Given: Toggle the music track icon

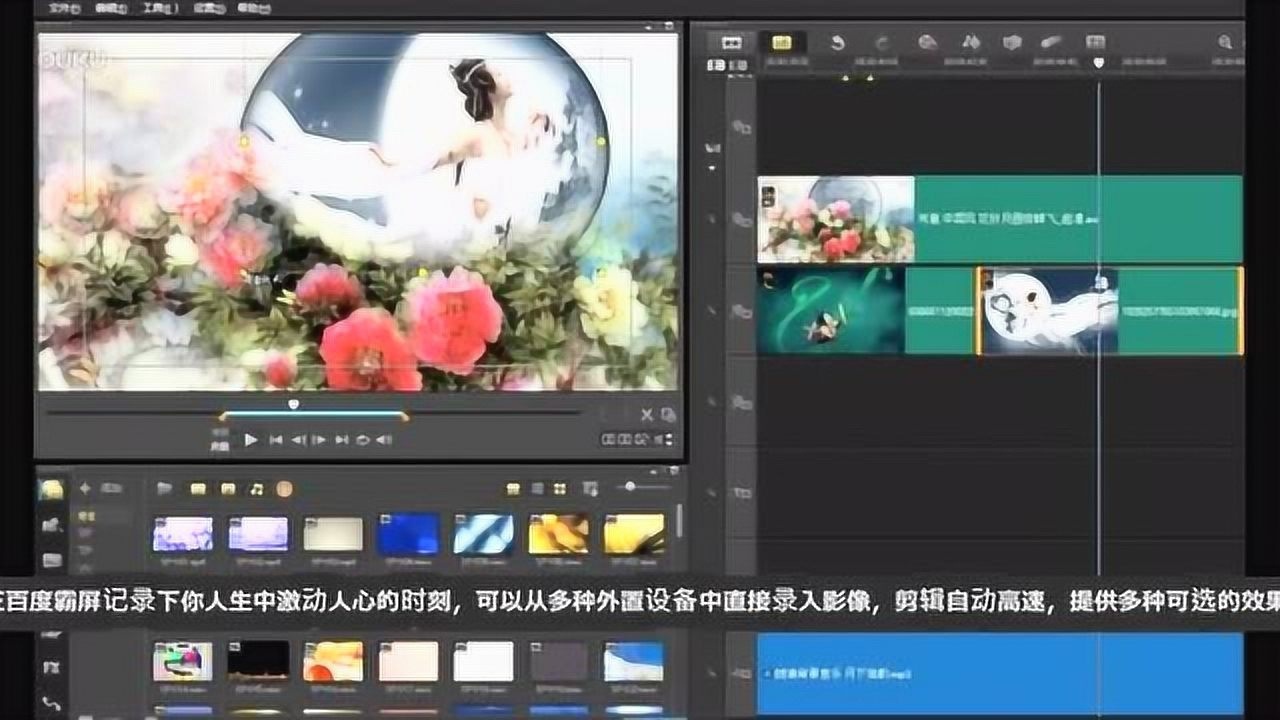Looking at the screenshot, I should [x=741, y=674].
